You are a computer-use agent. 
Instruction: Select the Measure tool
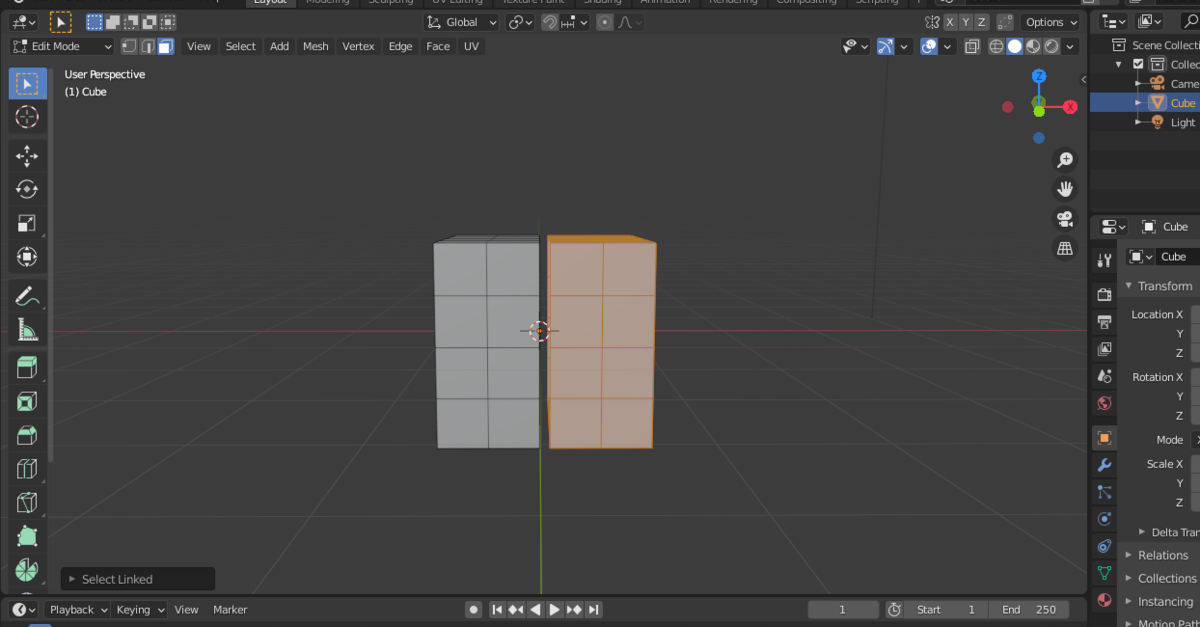[x=28, y=329]
